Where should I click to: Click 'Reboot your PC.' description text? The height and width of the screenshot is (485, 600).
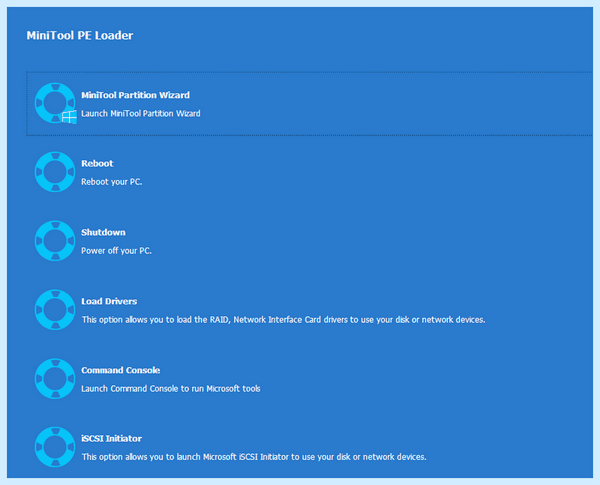tap(112, 182)
